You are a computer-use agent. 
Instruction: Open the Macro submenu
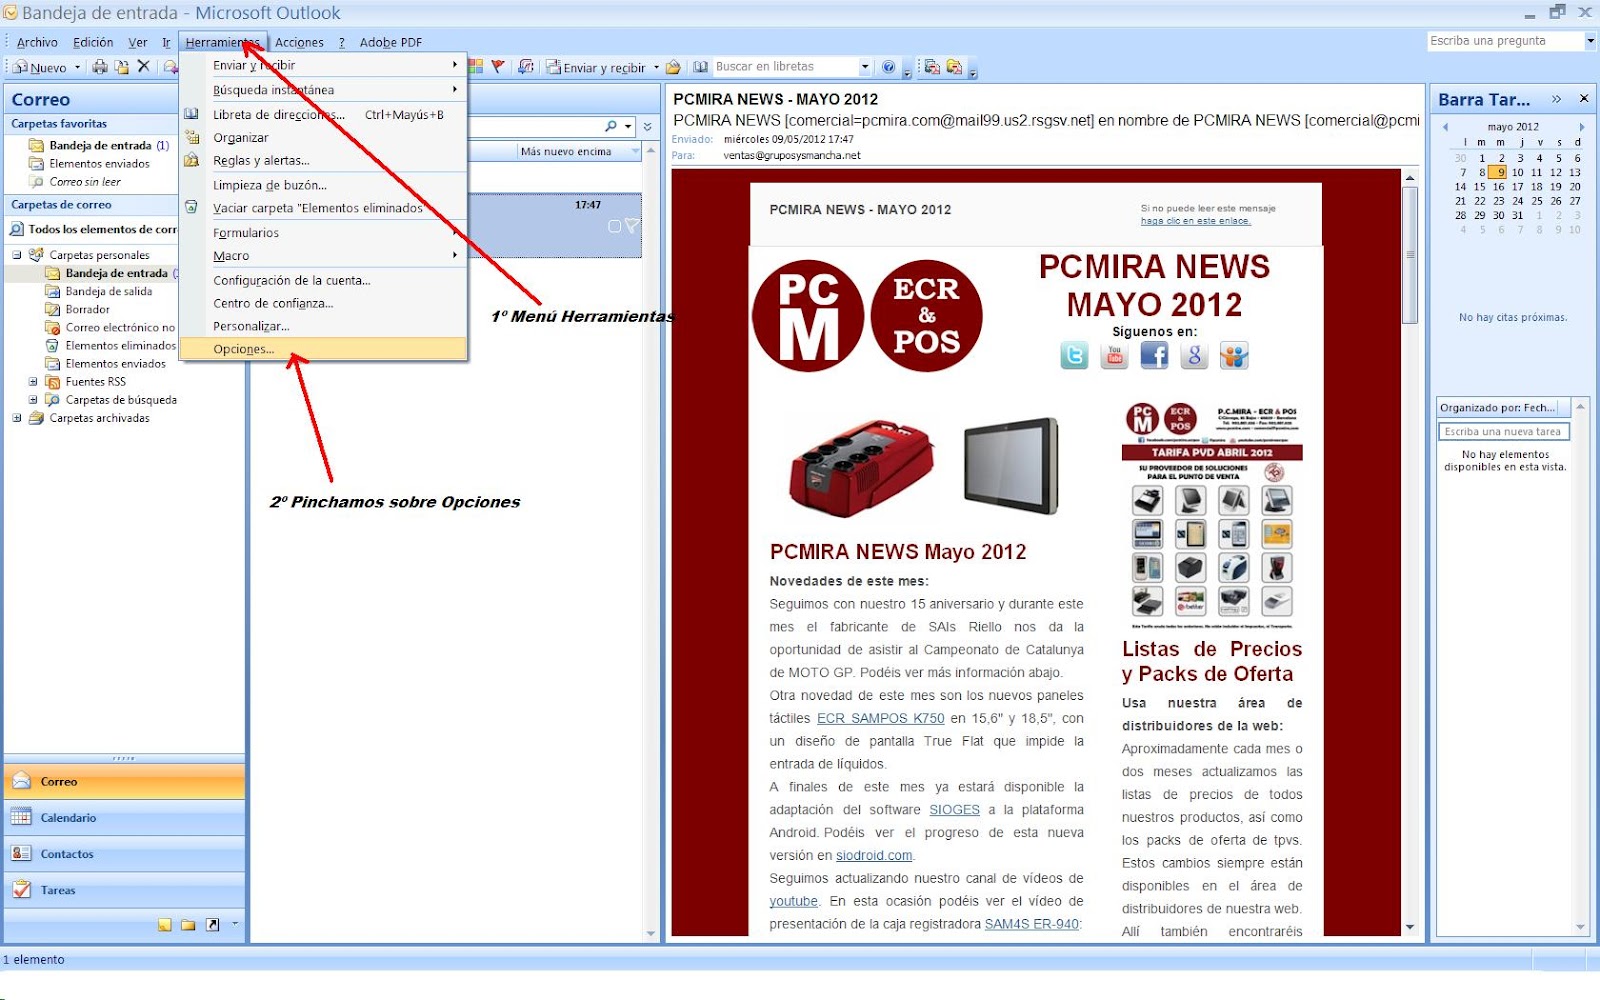[323, 256]
